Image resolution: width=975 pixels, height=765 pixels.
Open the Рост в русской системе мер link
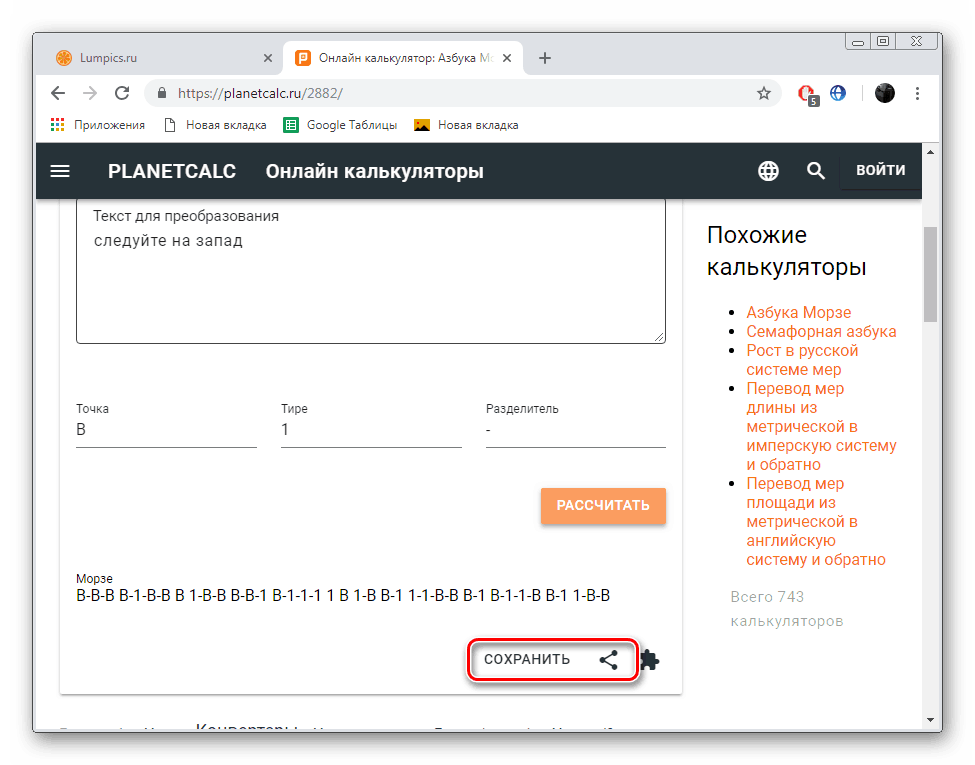click(x=802, y=360)
